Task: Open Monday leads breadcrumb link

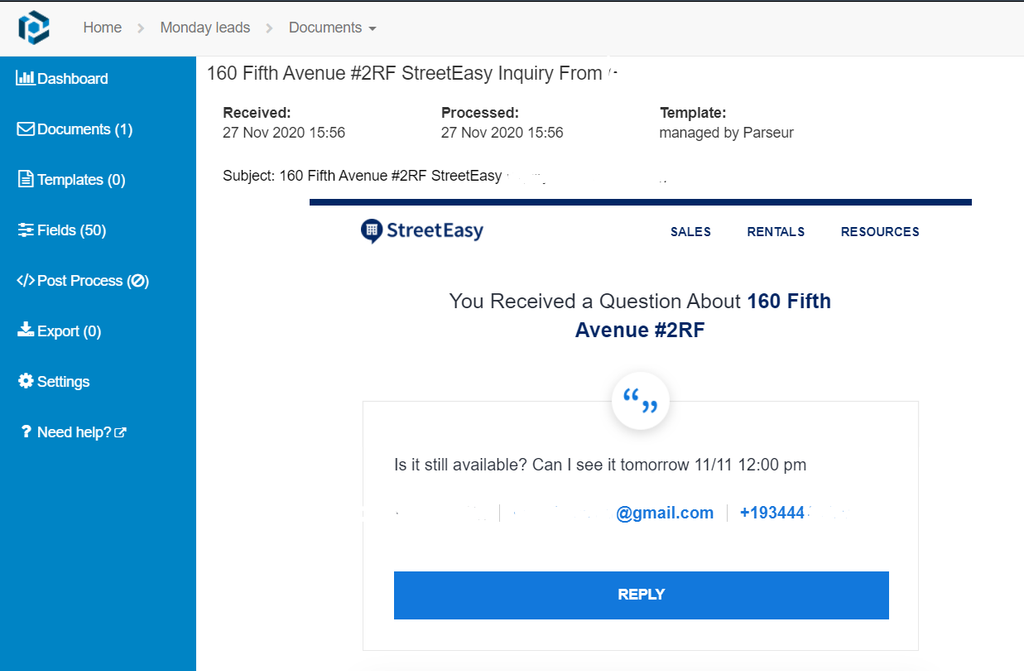Action: coord(205,28)
